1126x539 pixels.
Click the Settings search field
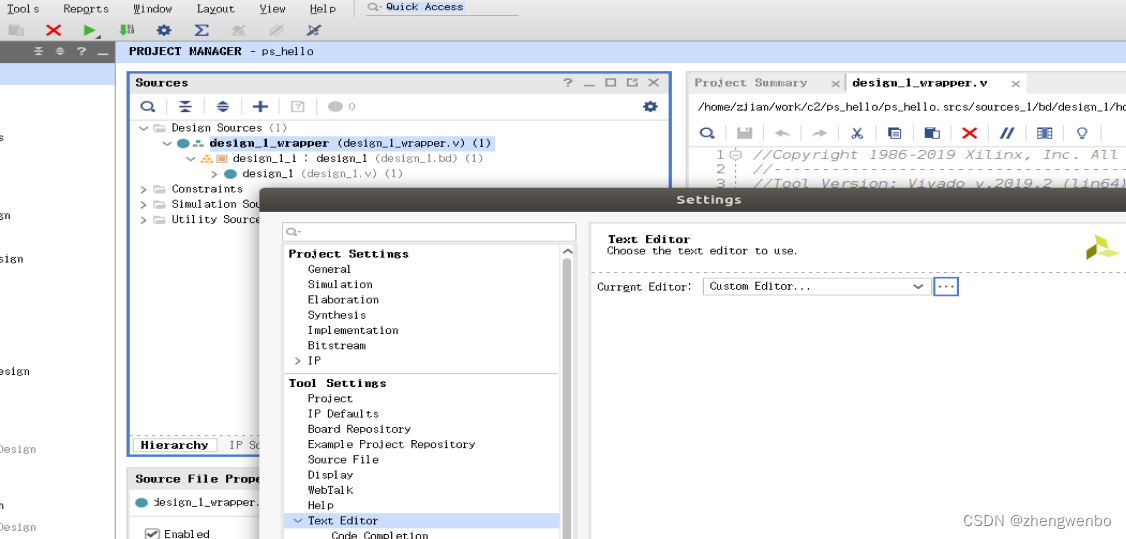pyautogui.click(x=429, y=232)
